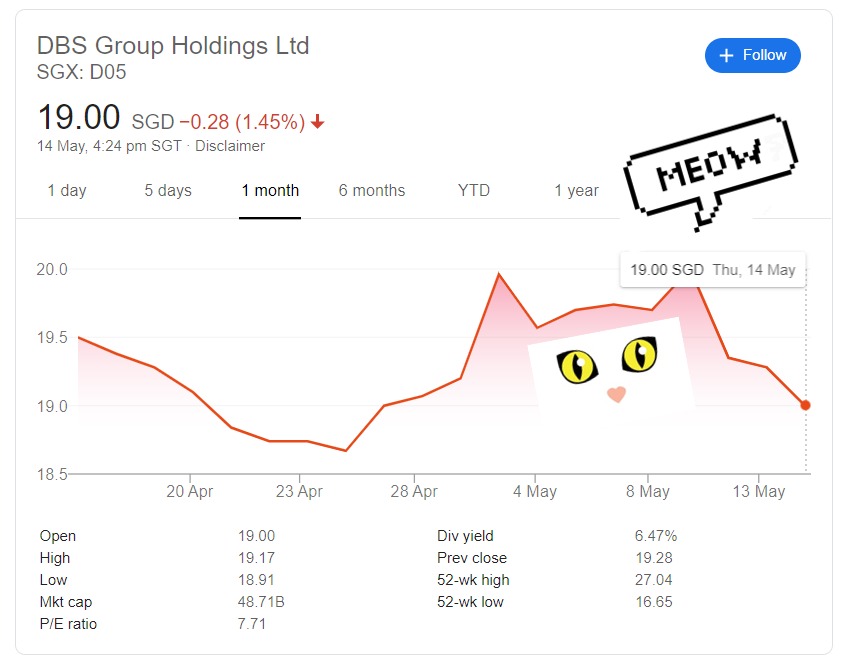Click the red down arrow price indicator
Viewport: 846px width, 665px height.
coord(318,121)
